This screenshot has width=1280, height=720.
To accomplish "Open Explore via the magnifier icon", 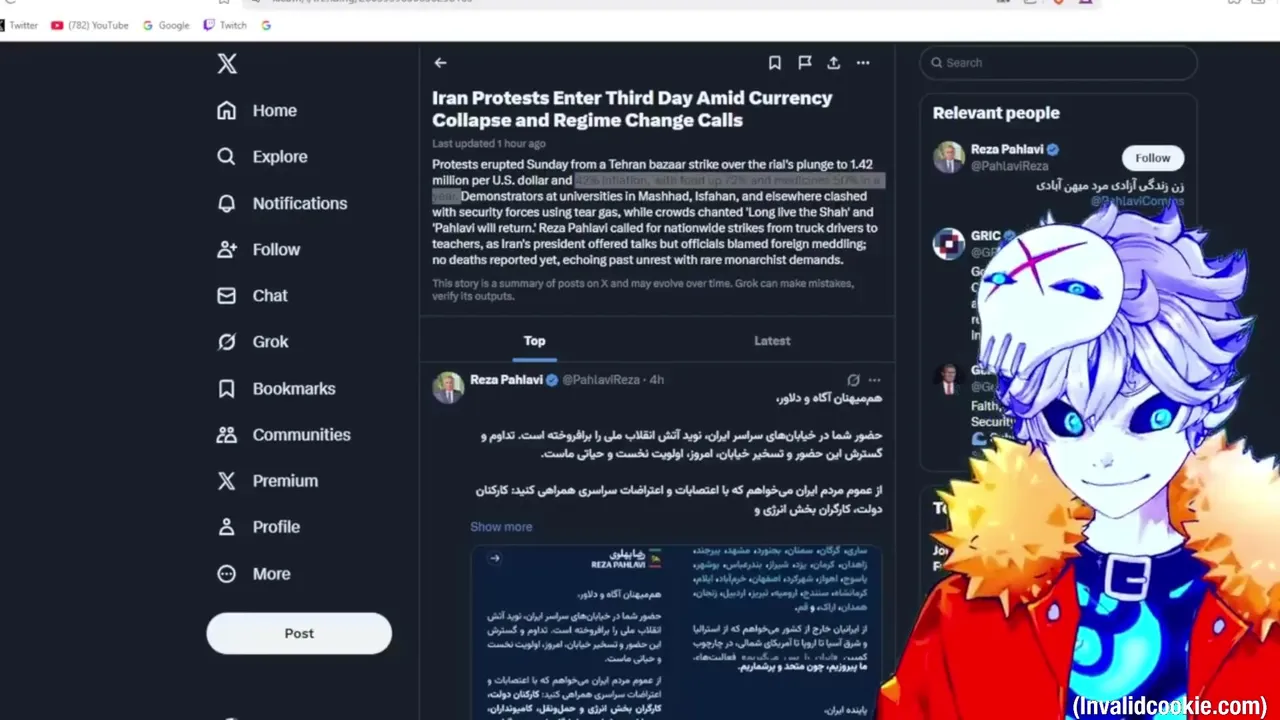I will 227,157.
